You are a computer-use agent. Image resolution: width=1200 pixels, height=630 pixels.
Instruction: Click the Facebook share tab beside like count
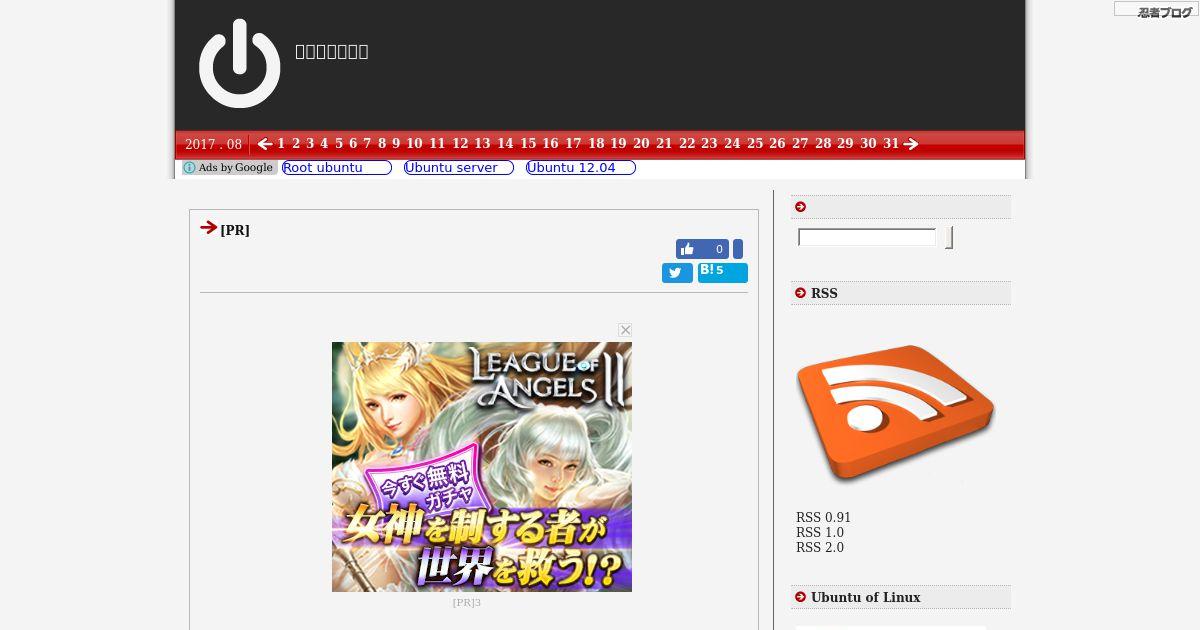[x=738, y=249]
